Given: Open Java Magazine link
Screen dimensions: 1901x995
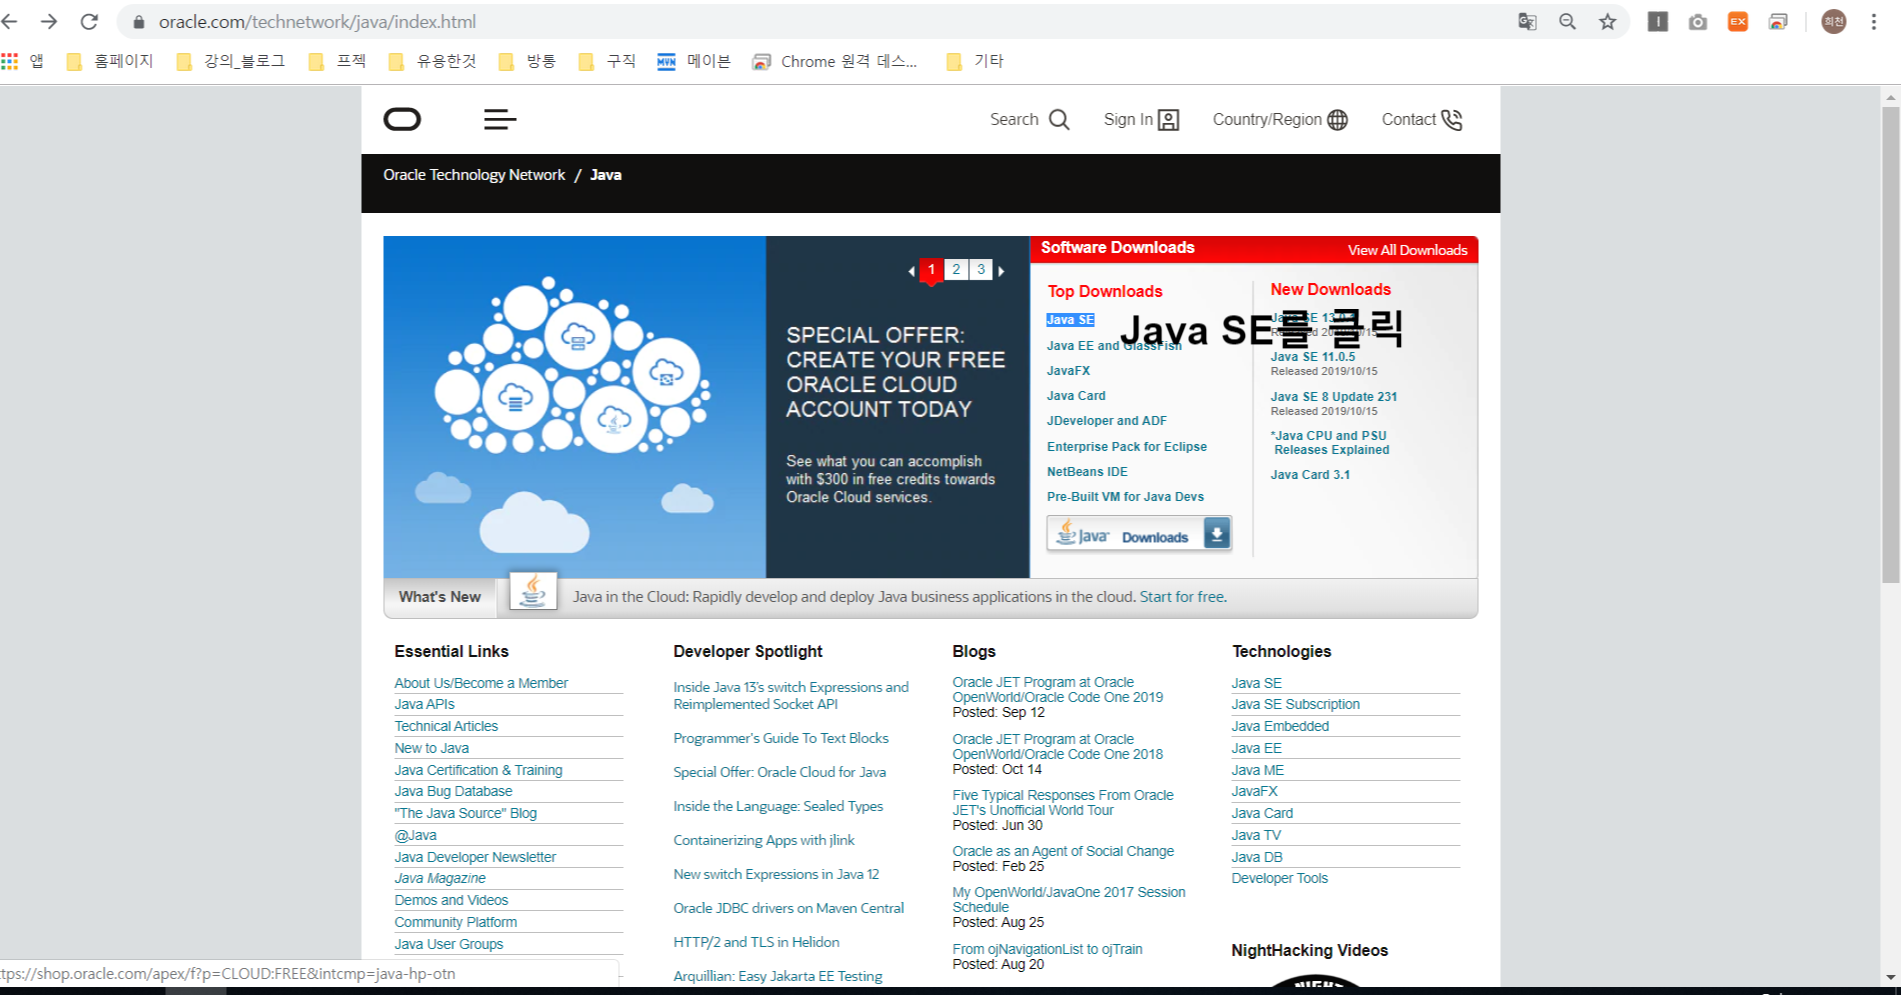Looking at the screenshot, I should [x=440, y=878].
